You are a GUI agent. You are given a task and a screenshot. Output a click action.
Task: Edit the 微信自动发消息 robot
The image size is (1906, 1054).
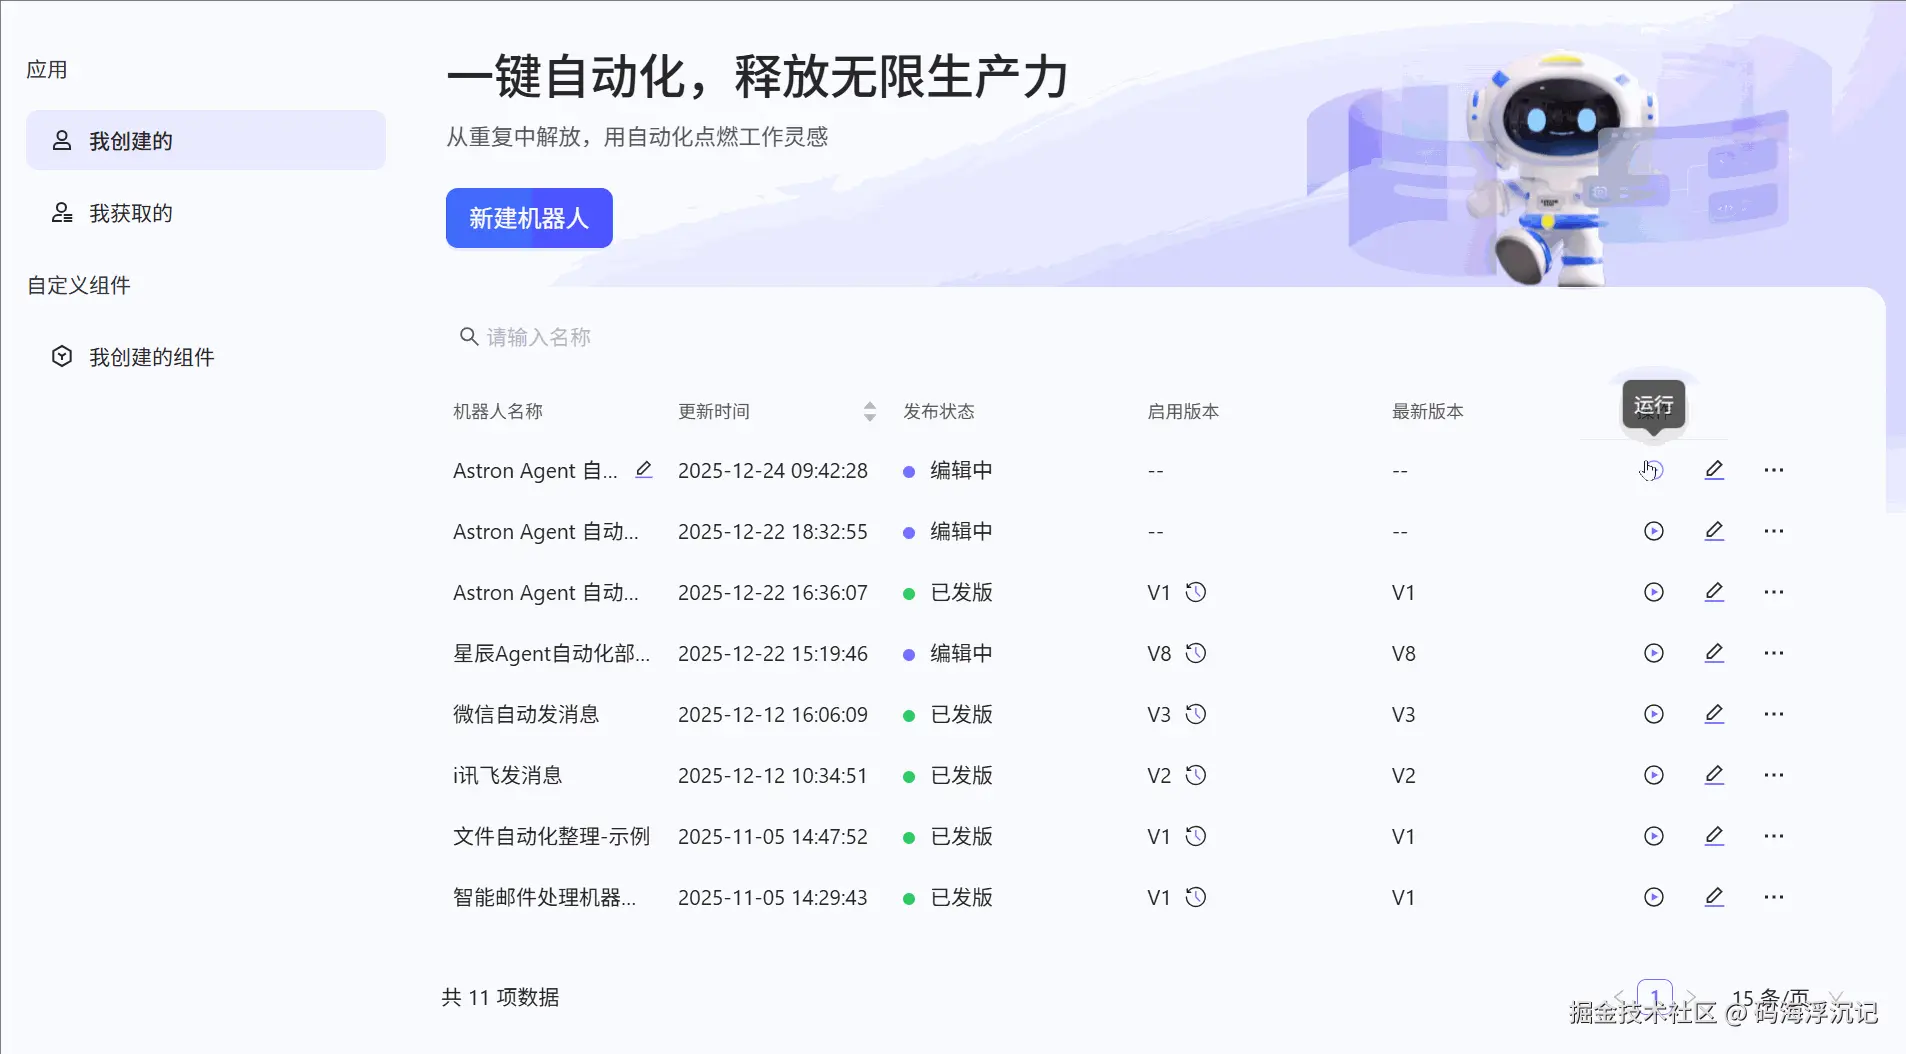[x=1714, y=714]
